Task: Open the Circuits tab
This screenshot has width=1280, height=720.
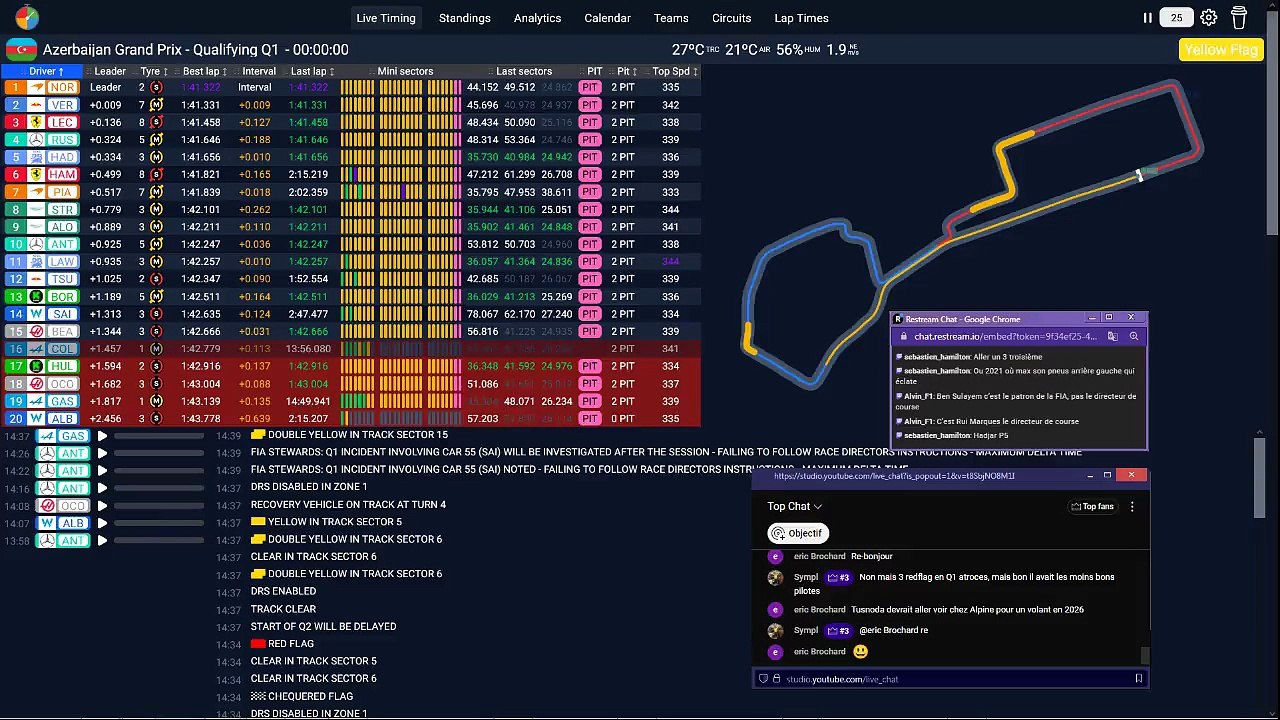Action: (x=731, y=18)
